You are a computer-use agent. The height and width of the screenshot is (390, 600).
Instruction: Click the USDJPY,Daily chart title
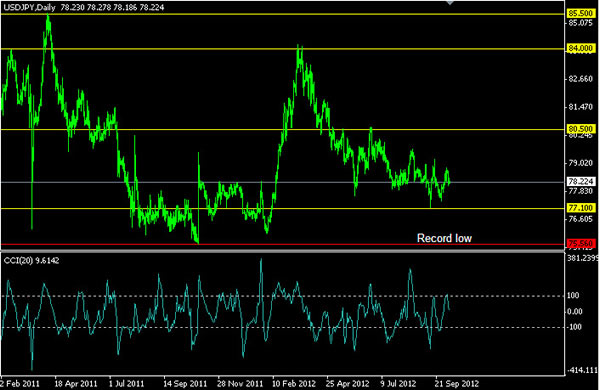[30, 7]
